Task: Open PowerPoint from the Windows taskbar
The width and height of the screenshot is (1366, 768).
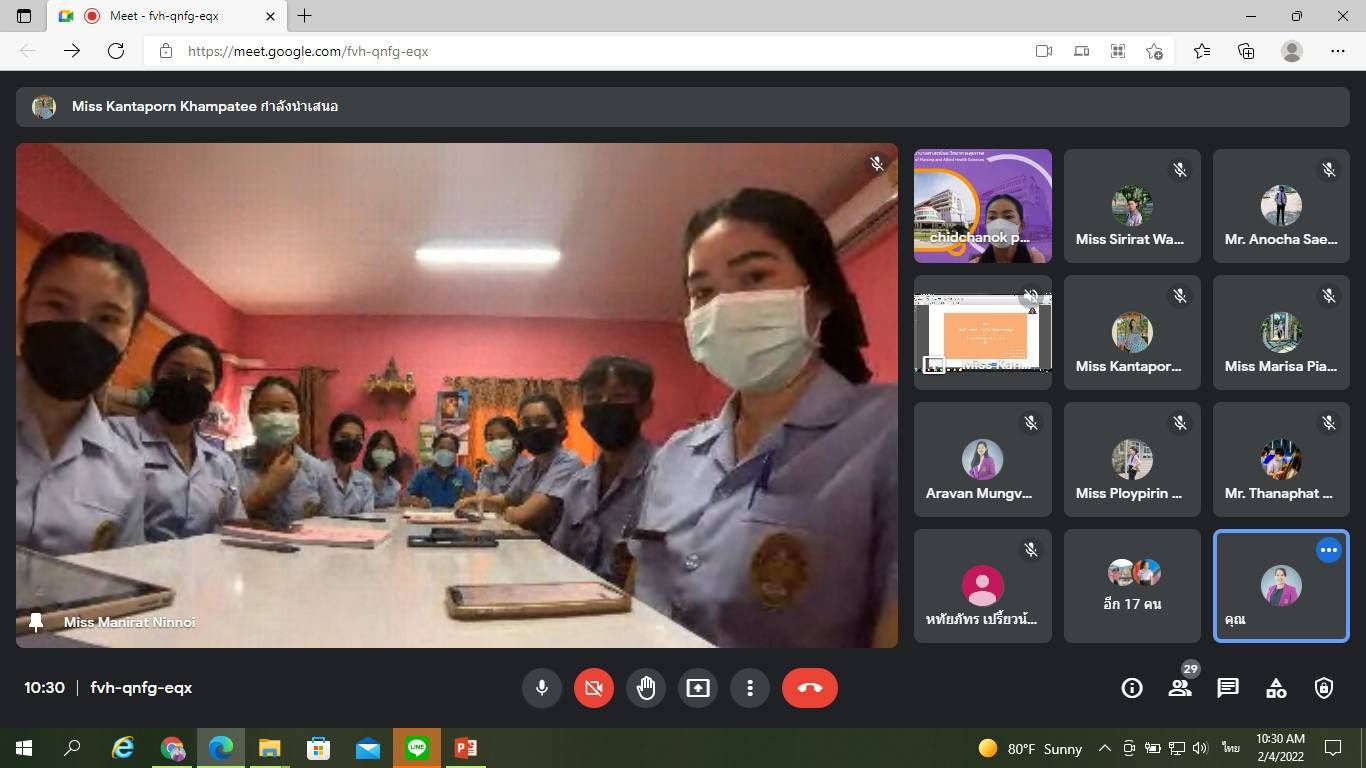Action: (x=465, y=748)
